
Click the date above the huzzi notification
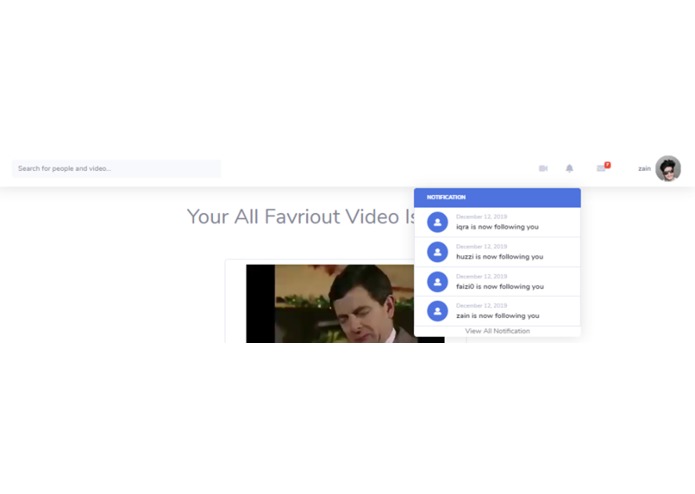point(481,246)
